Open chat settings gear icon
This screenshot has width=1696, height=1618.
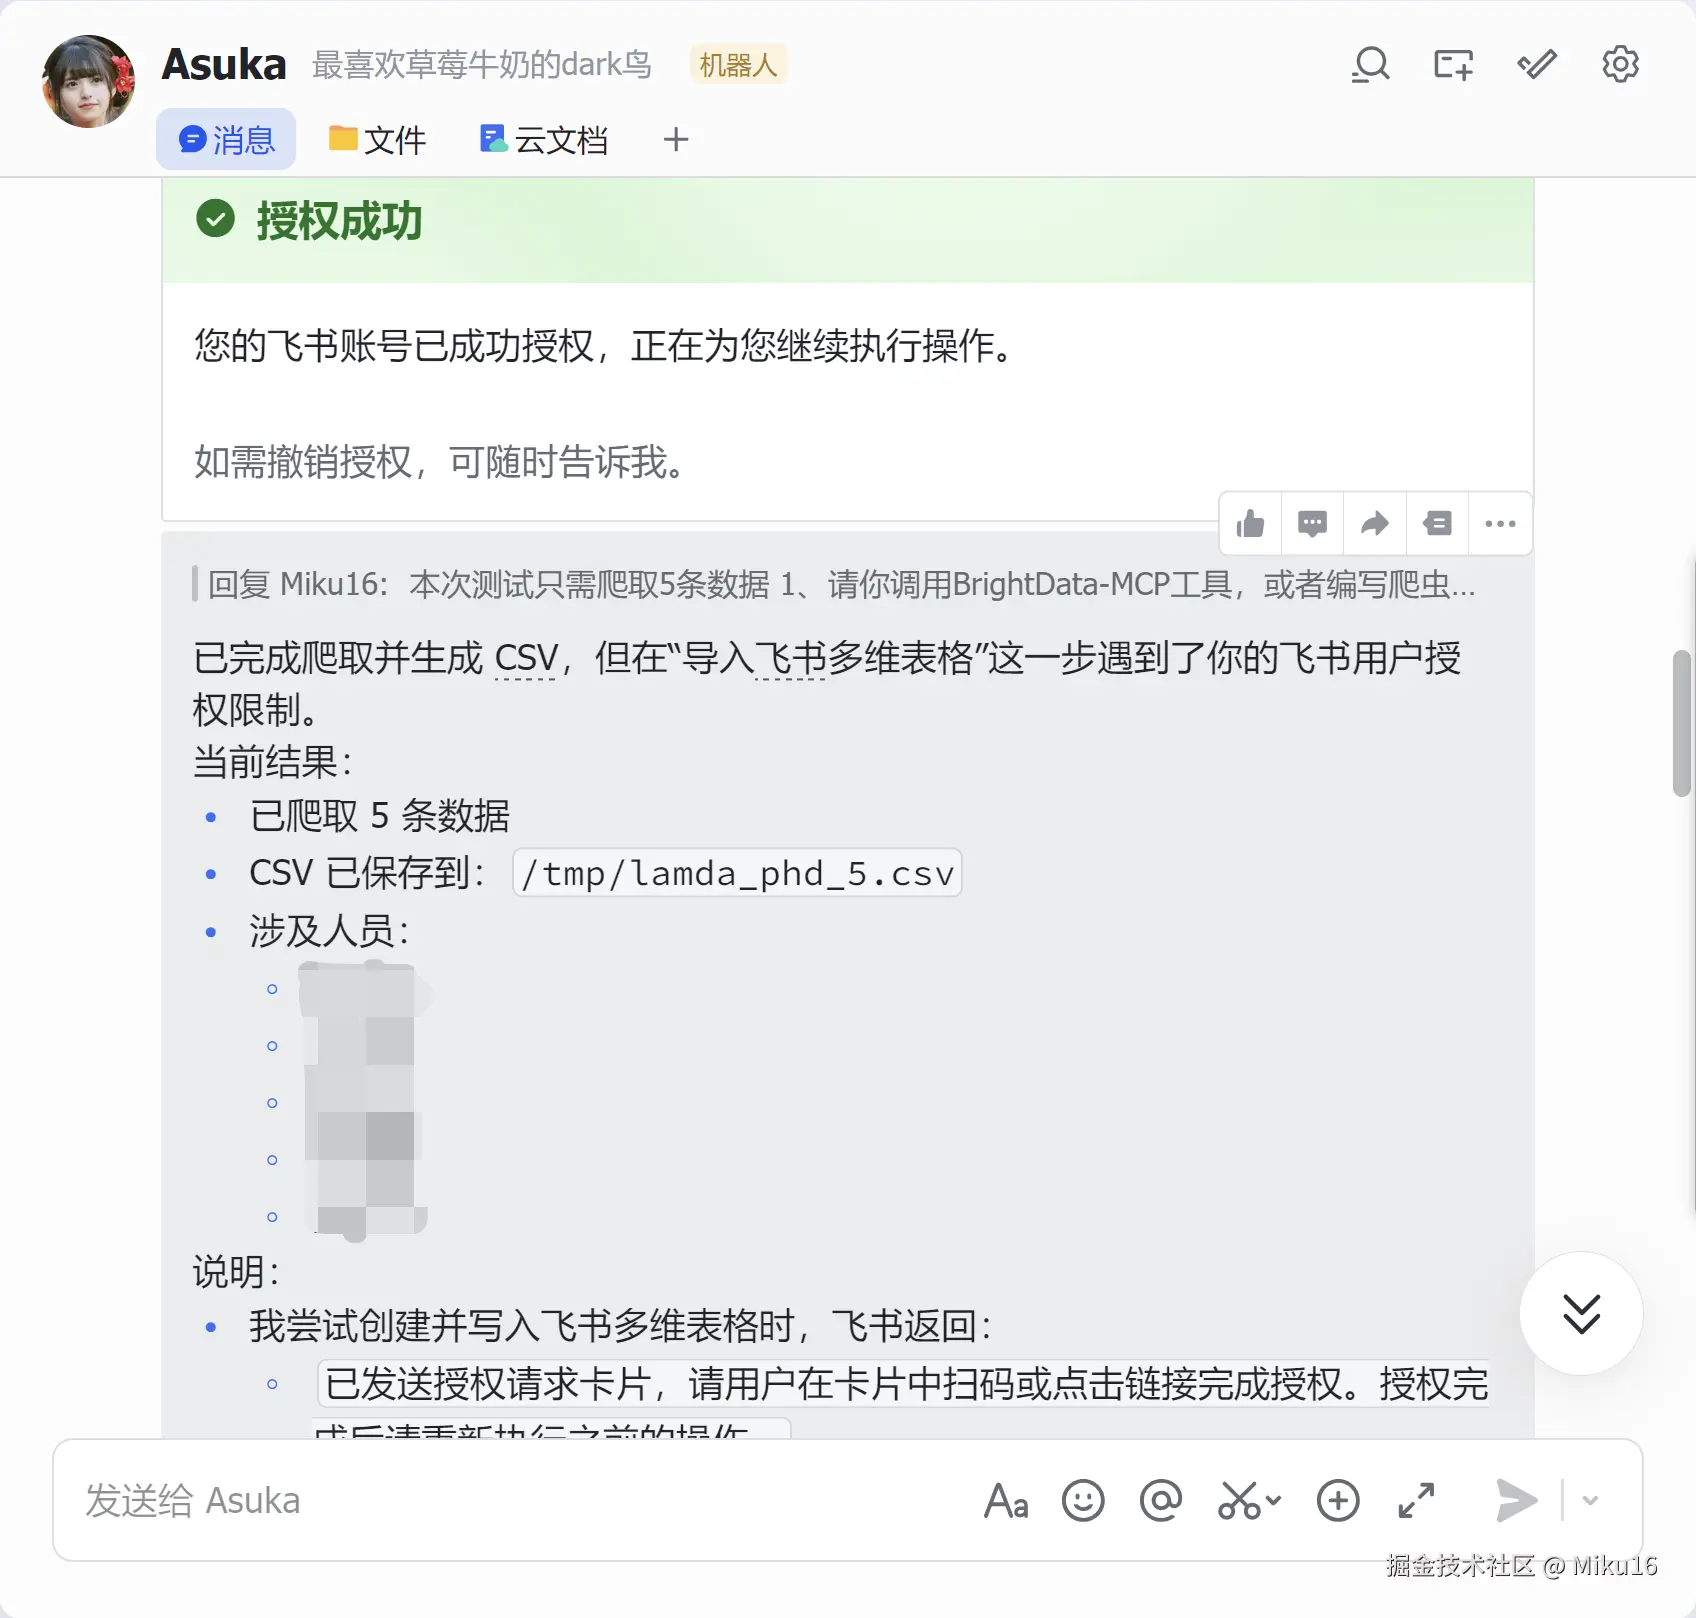click(1620, 65)
